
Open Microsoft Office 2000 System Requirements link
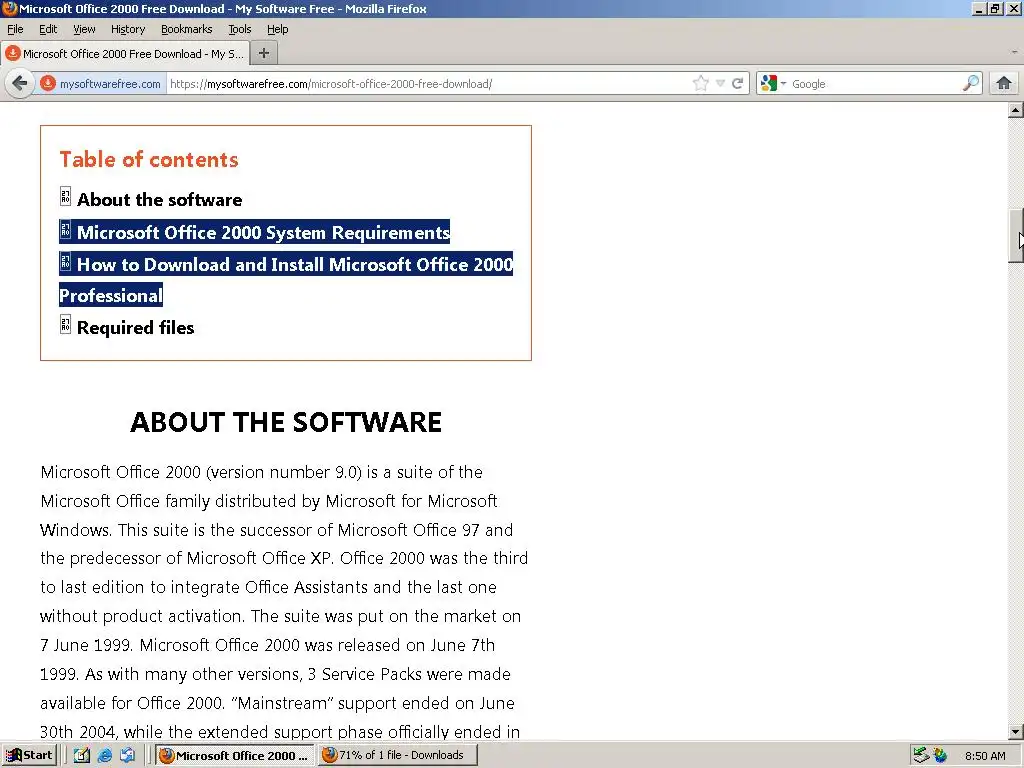[263, 232]
